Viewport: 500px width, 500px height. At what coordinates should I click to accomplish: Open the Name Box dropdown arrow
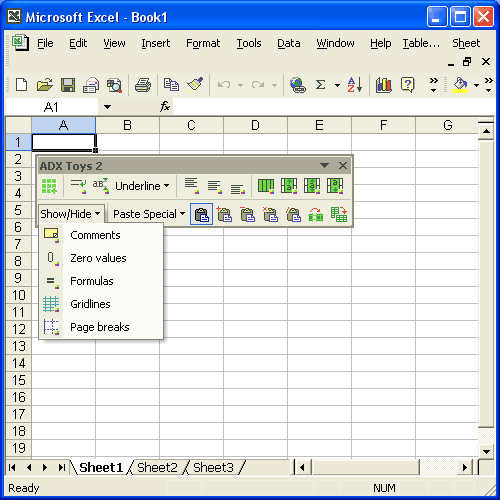[x=107, y=107]
